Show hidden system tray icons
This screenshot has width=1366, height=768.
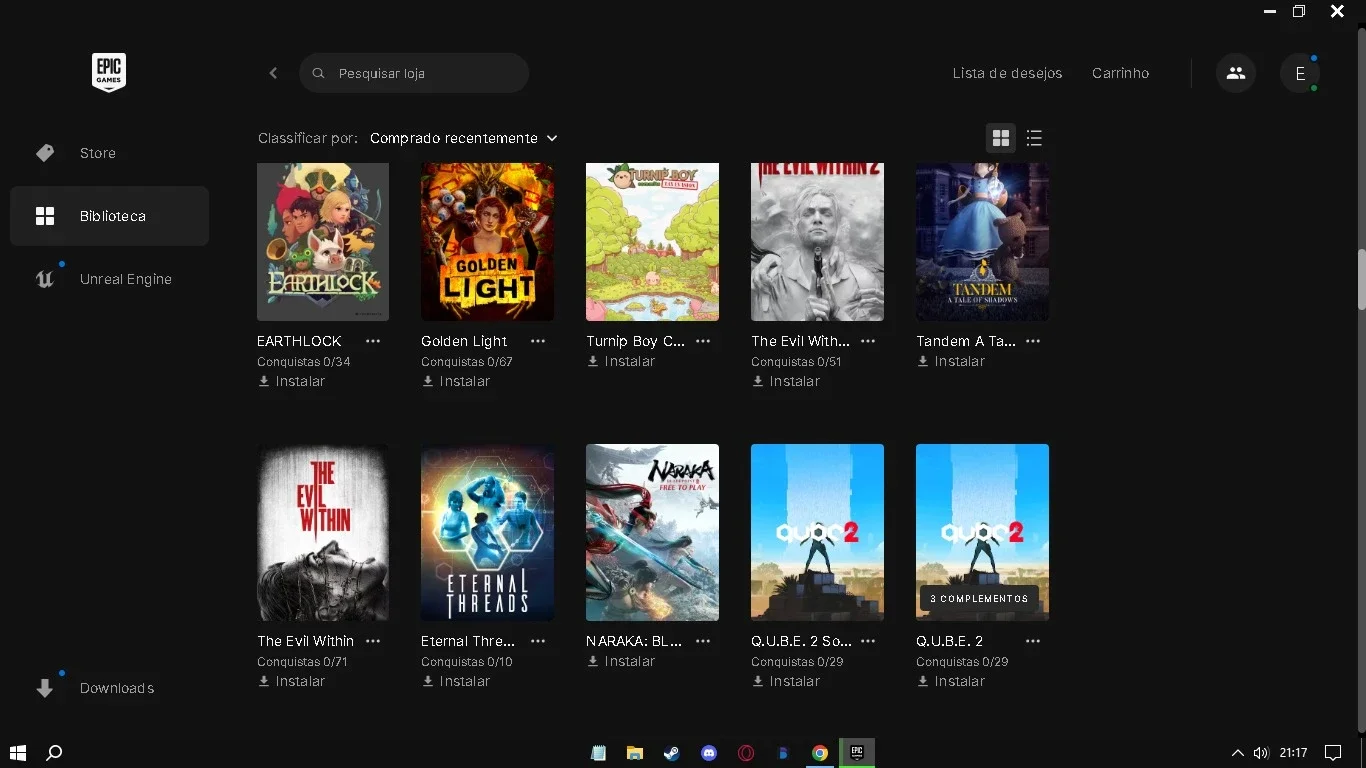(x=1237, y=753)
